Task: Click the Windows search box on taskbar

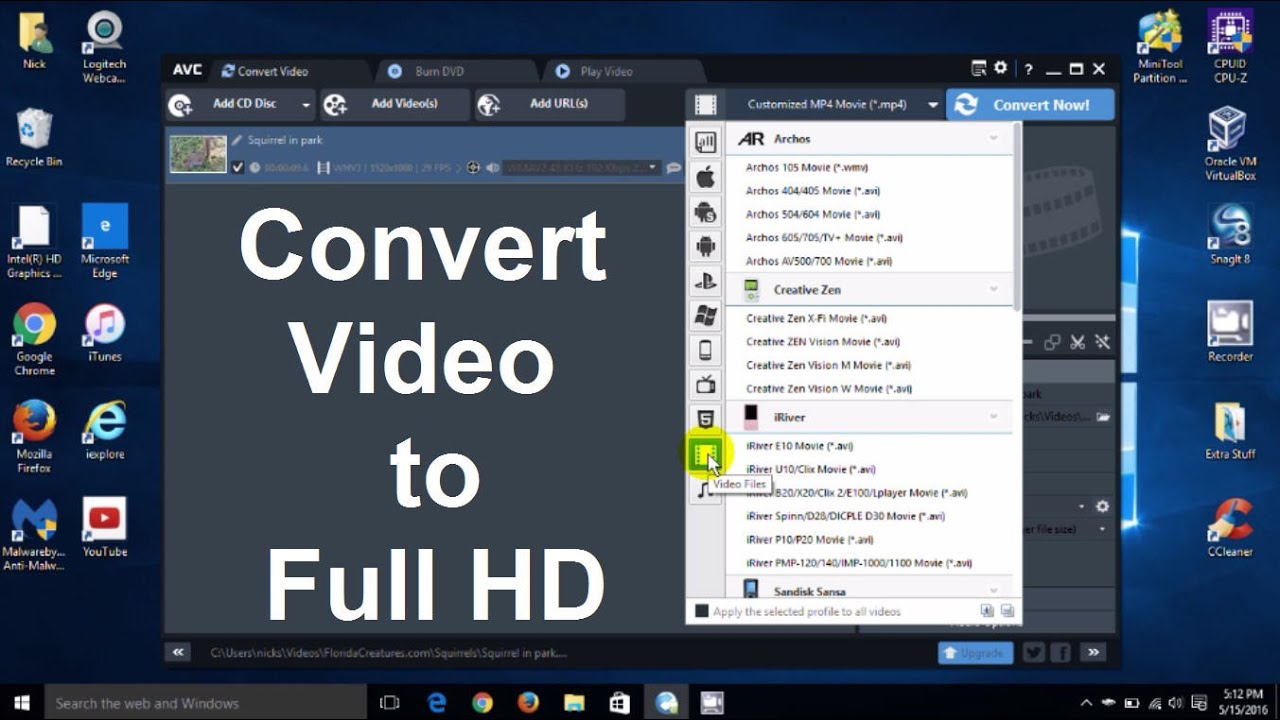Action: coord(205,703)
